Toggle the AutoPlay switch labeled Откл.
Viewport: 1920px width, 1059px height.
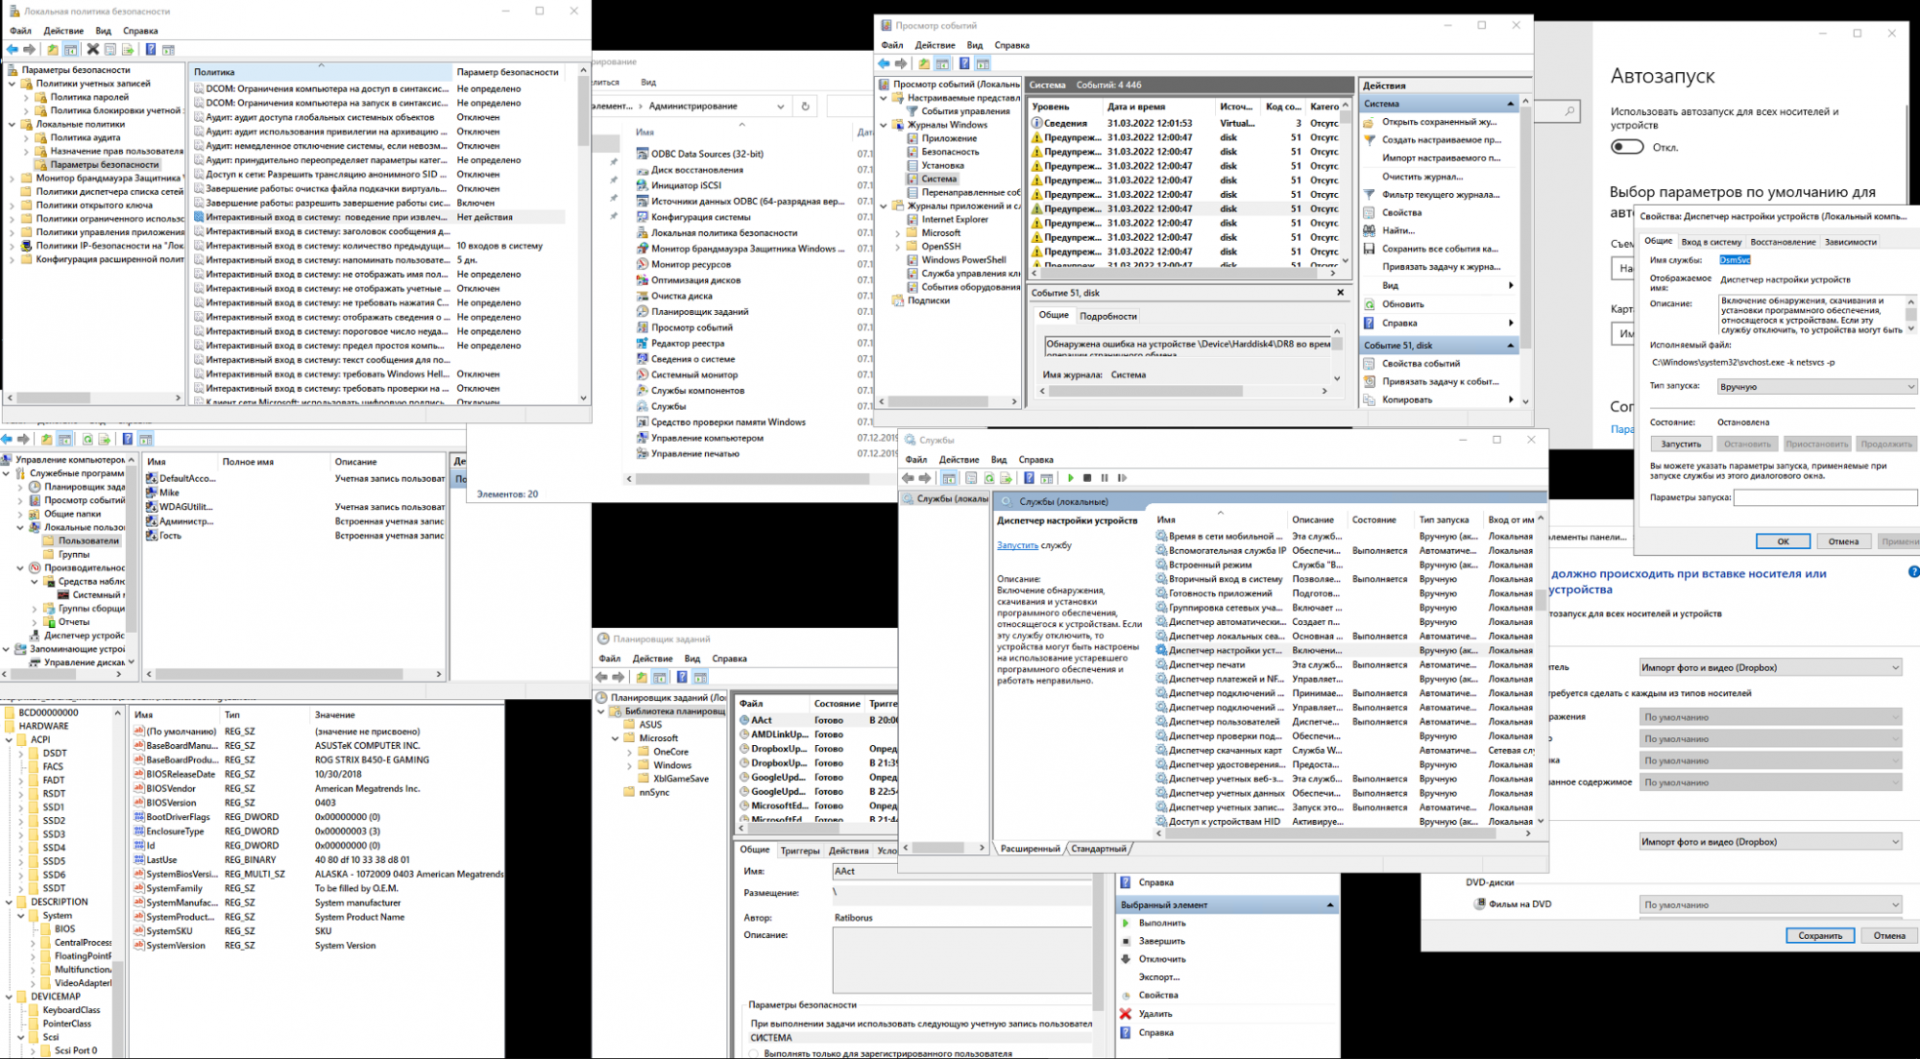coord(1627,147)
